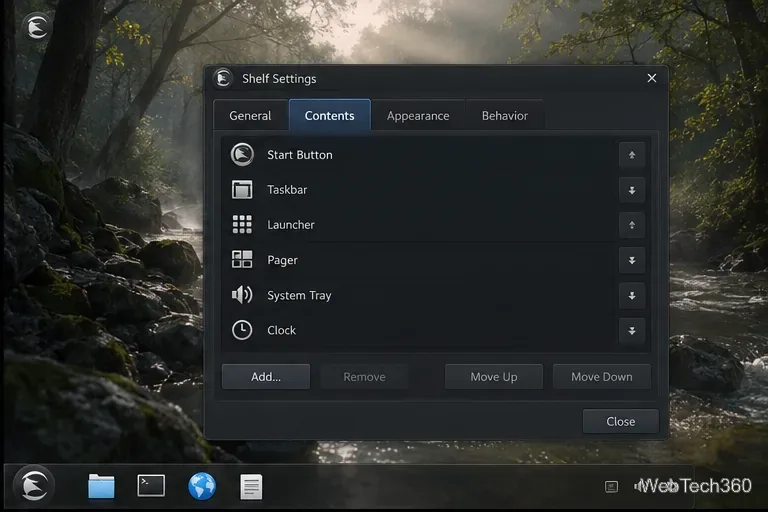Switch to the General tab
The width and height of the screenshot is (768, 512).
point(250,116)
